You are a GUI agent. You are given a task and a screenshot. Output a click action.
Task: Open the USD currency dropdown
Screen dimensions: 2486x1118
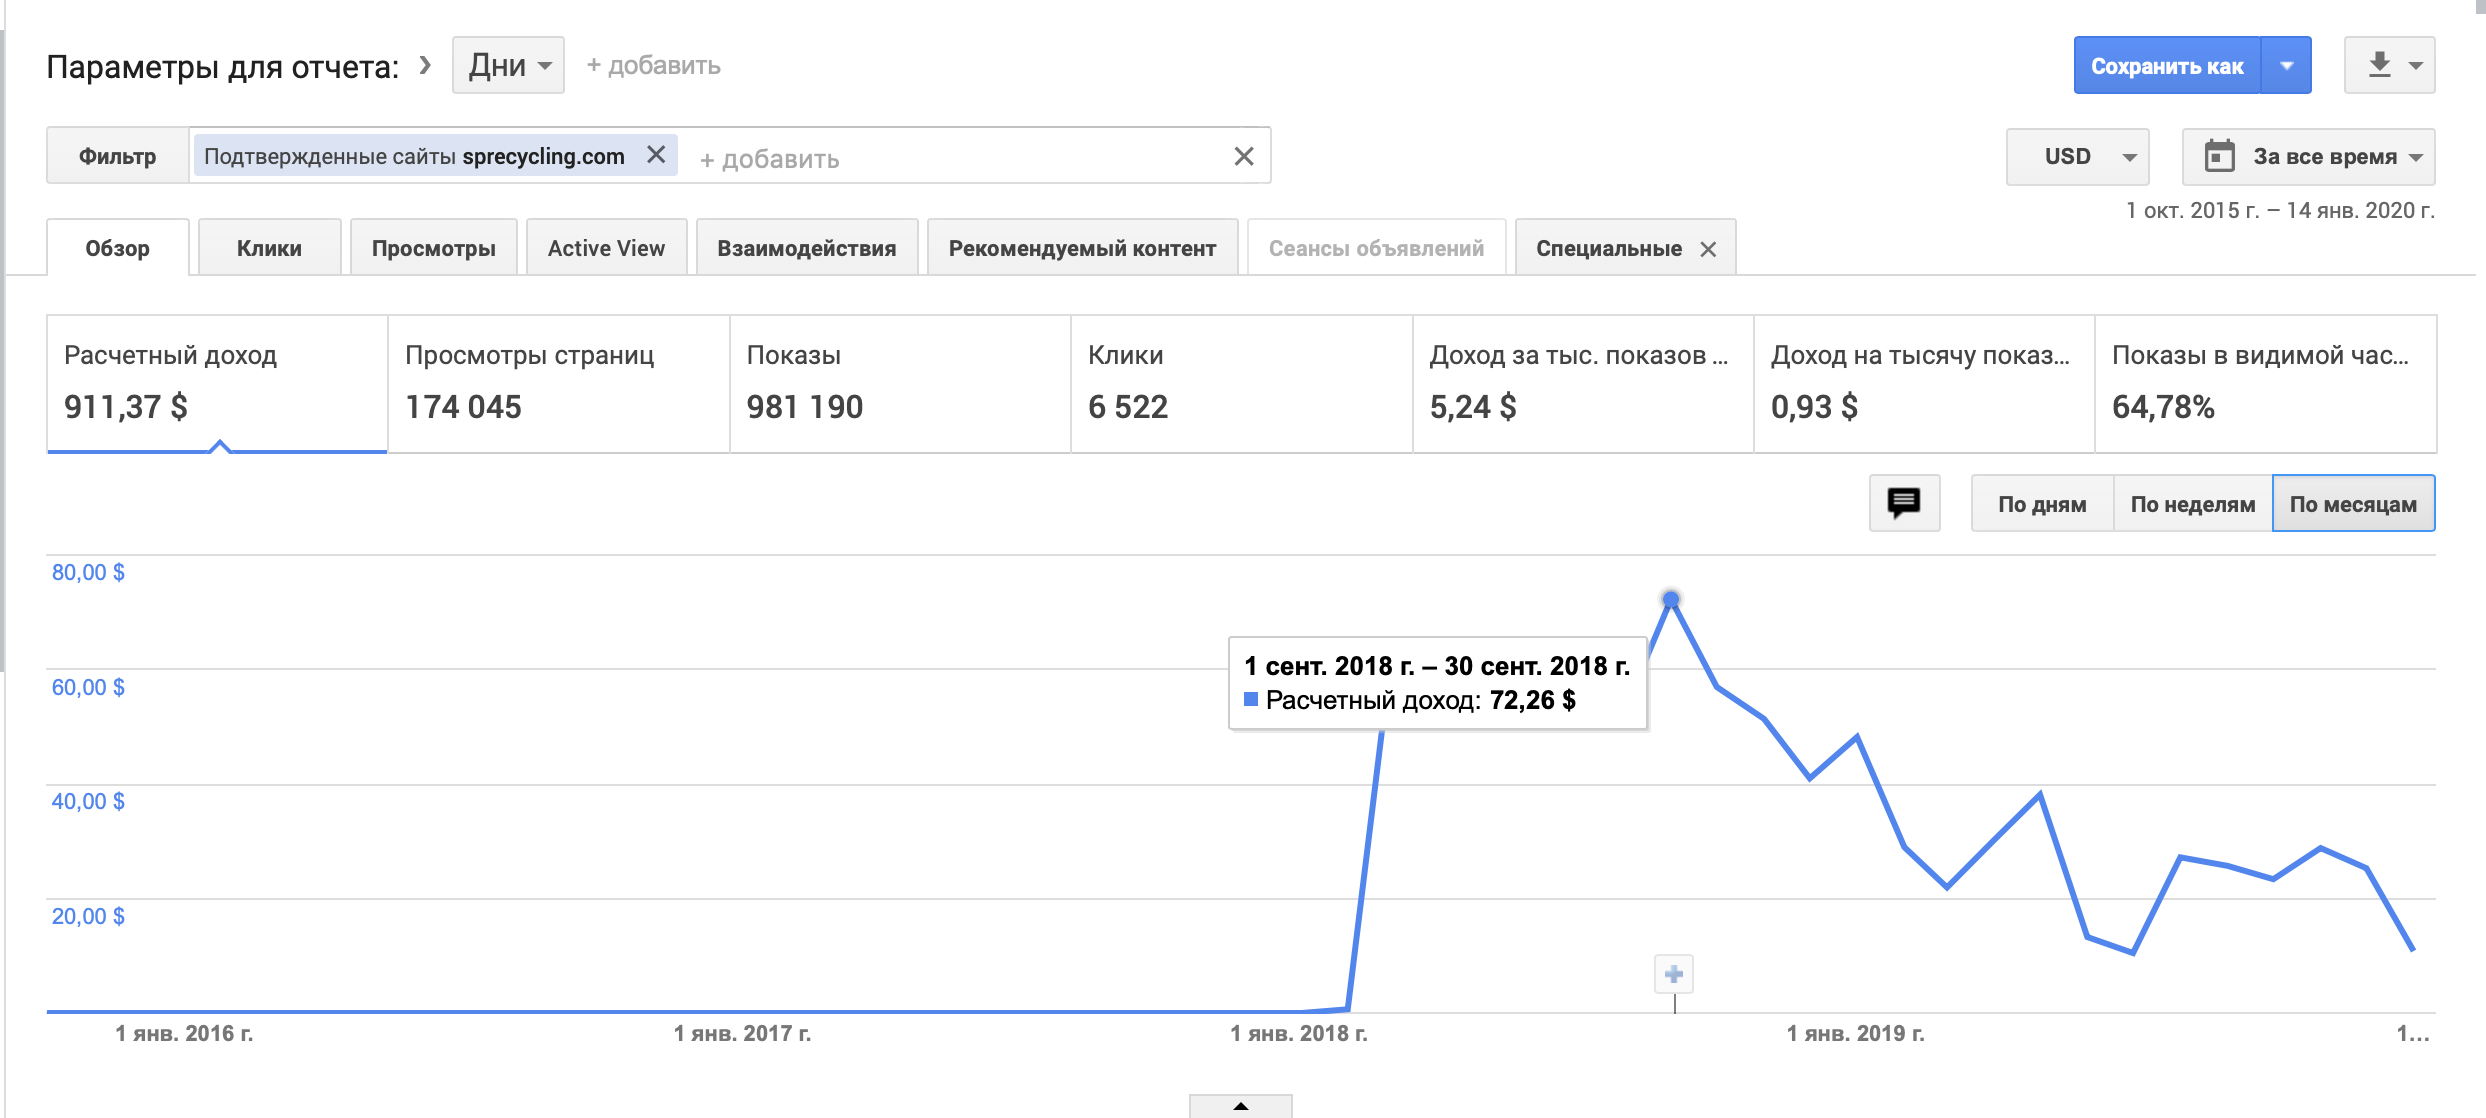pos(2077,157)
